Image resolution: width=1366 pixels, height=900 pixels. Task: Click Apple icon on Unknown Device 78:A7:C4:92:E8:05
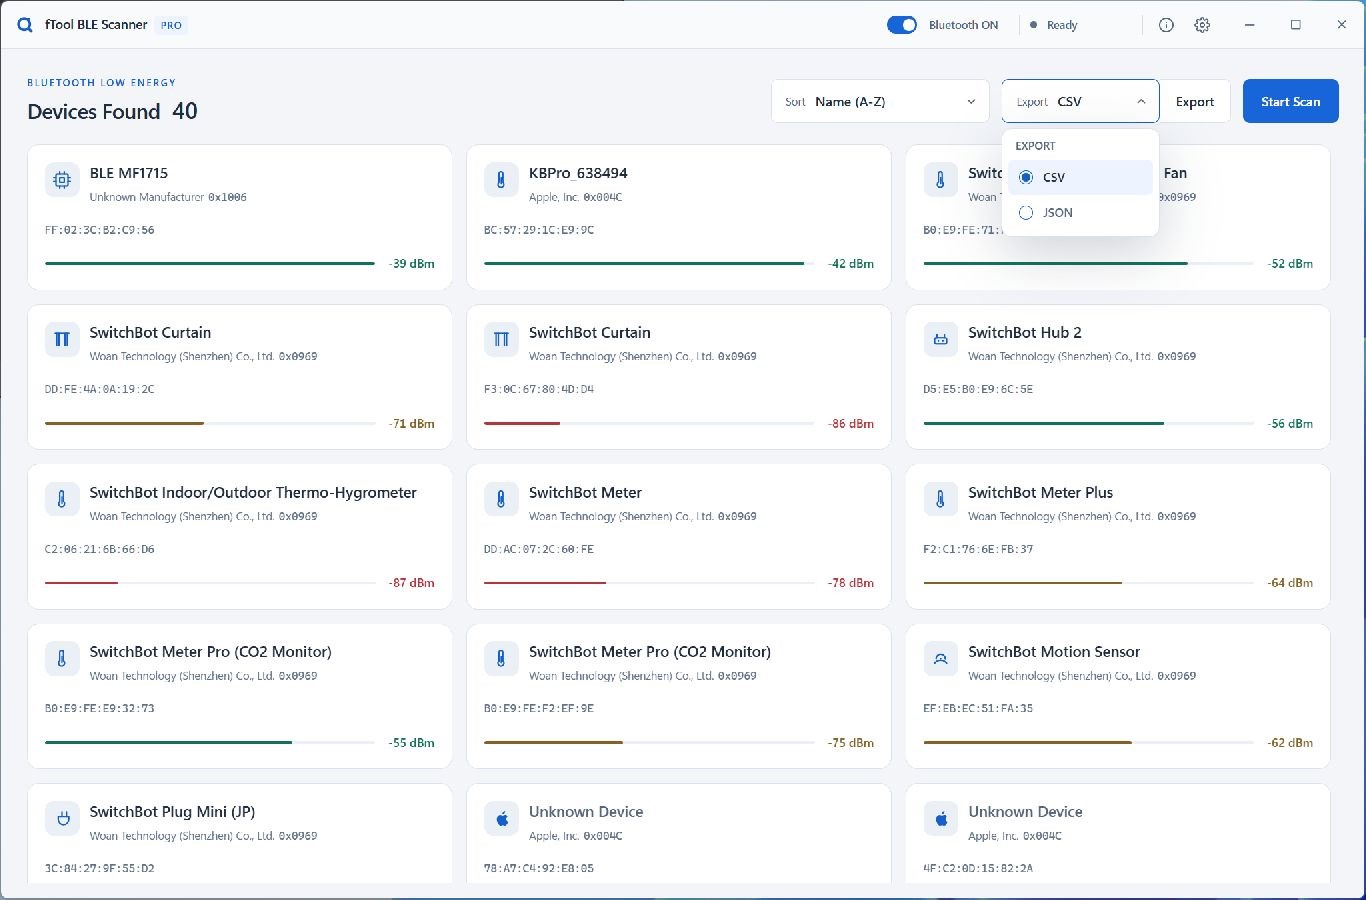(x=501, y=819)
